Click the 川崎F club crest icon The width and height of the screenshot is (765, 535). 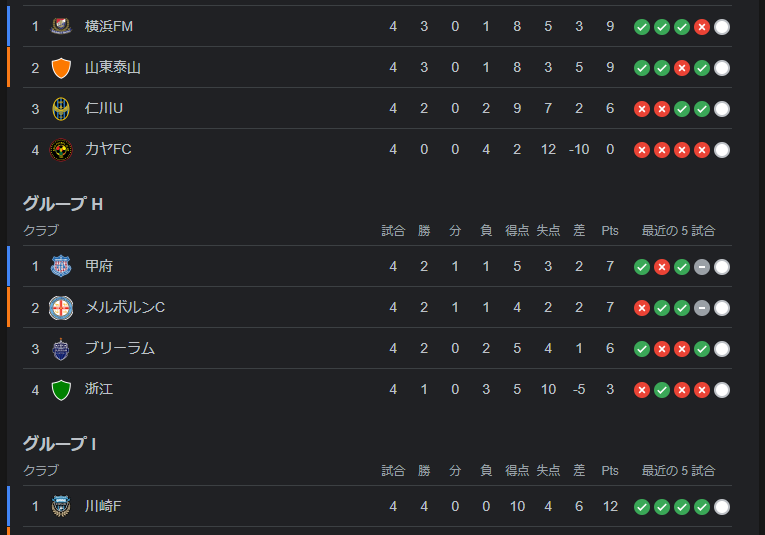coord(61,506)
